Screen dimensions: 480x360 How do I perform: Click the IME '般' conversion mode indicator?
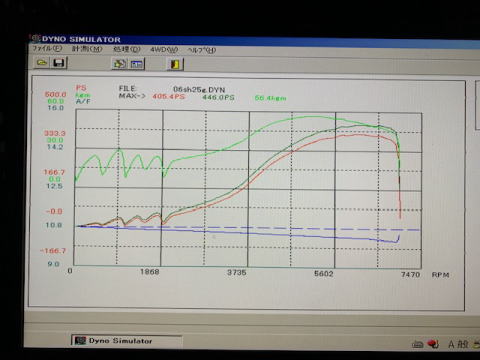[462, 344]
